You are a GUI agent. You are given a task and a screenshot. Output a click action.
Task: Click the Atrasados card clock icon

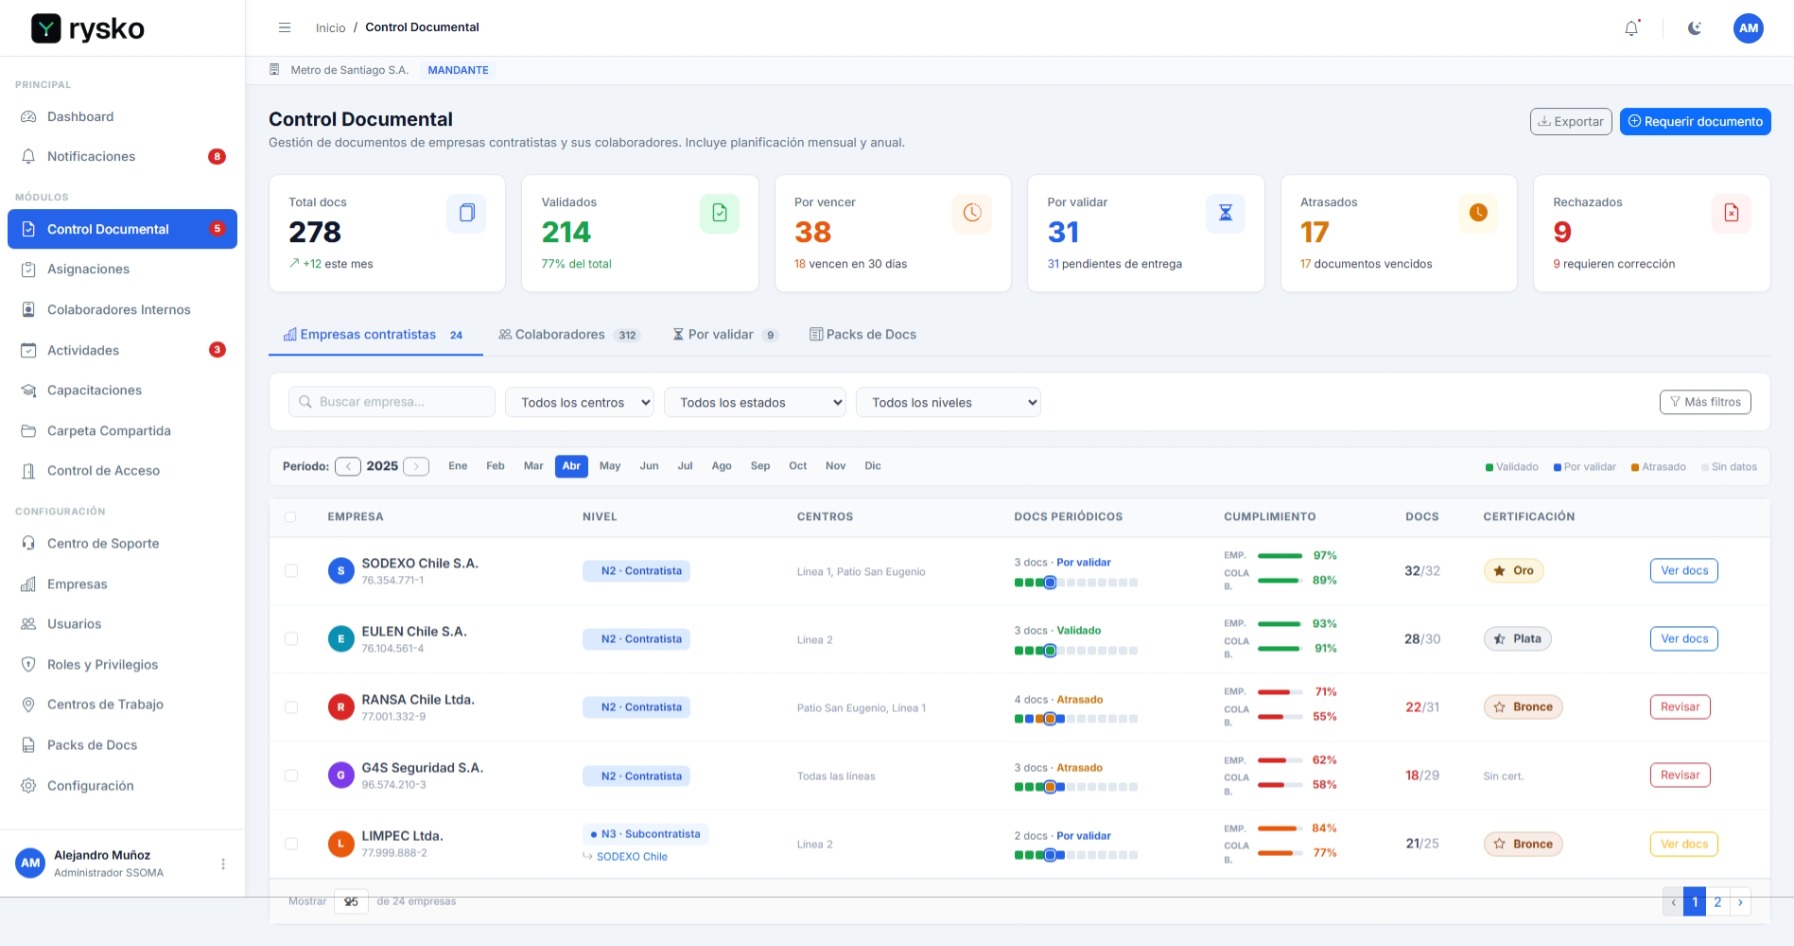pos(1478,213)
